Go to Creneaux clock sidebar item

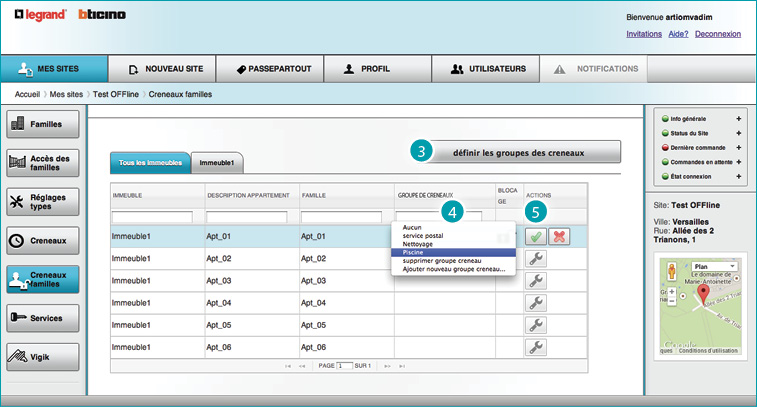41,240
